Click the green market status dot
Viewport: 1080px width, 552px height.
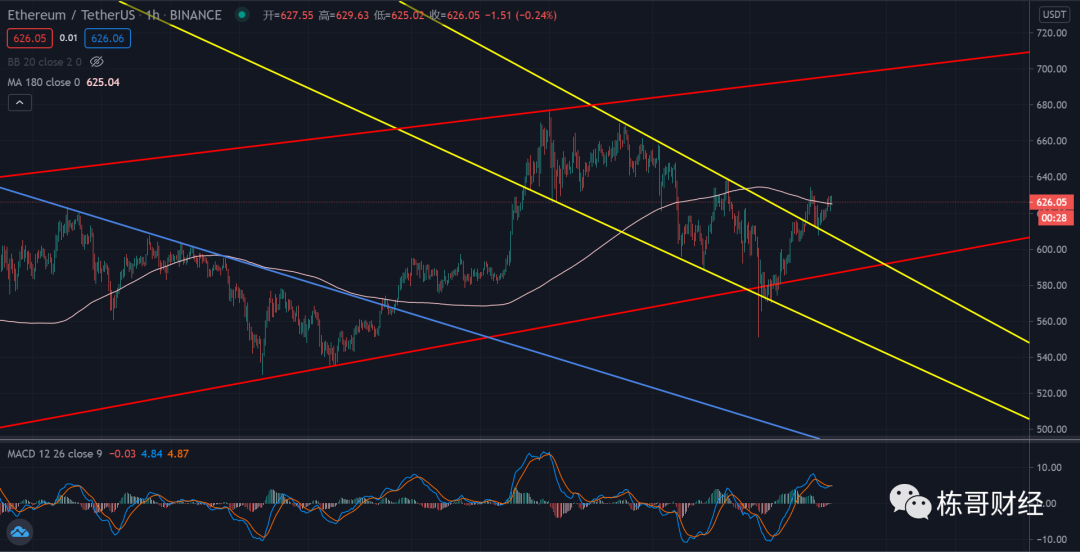[x=243, y=15]
